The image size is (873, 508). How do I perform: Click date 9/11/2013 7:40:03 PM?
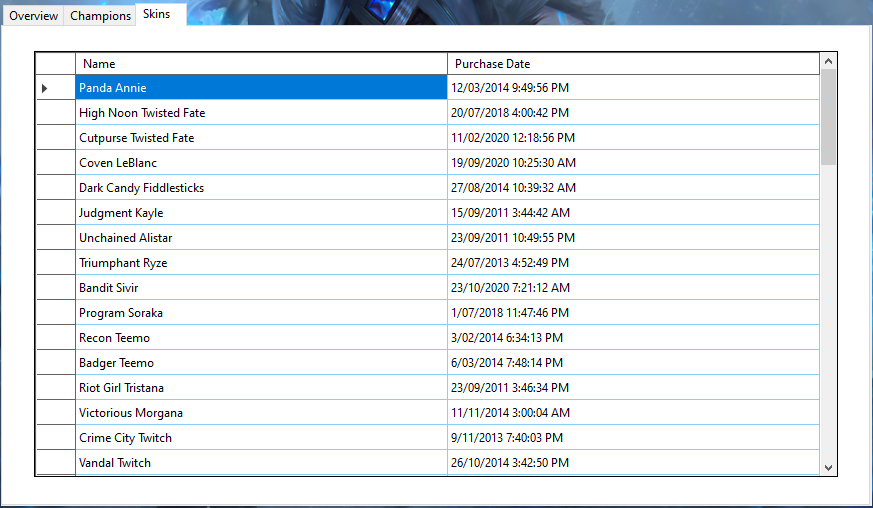[x=633, y=438]
